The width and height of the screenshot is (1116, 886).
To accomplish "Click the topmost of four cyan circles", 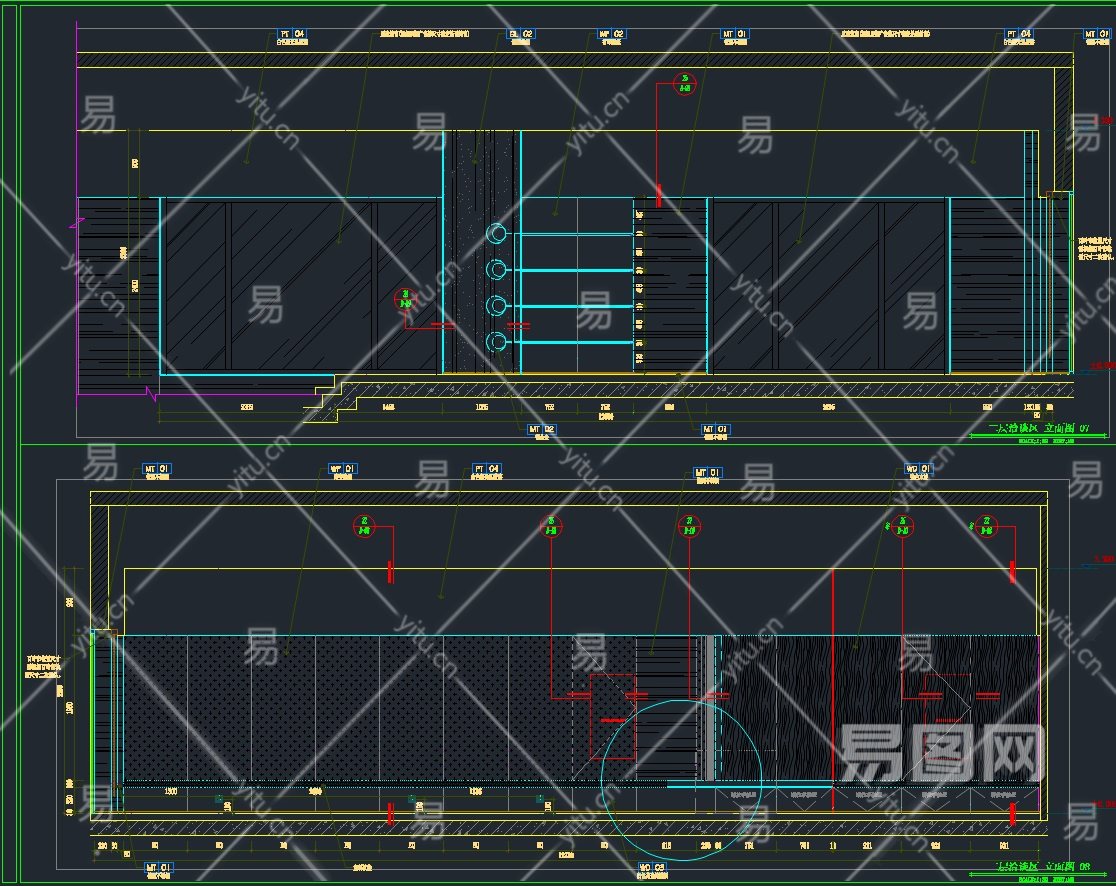I will (497, 234).
